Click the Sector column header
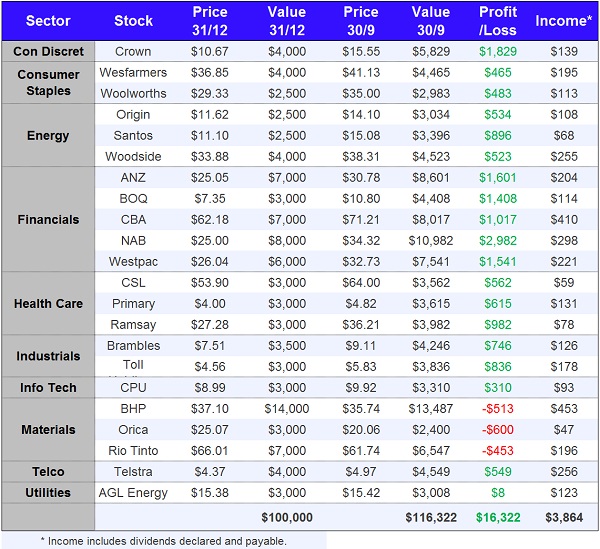The height and width of the screenshot is (549, 600). (48, 21)
